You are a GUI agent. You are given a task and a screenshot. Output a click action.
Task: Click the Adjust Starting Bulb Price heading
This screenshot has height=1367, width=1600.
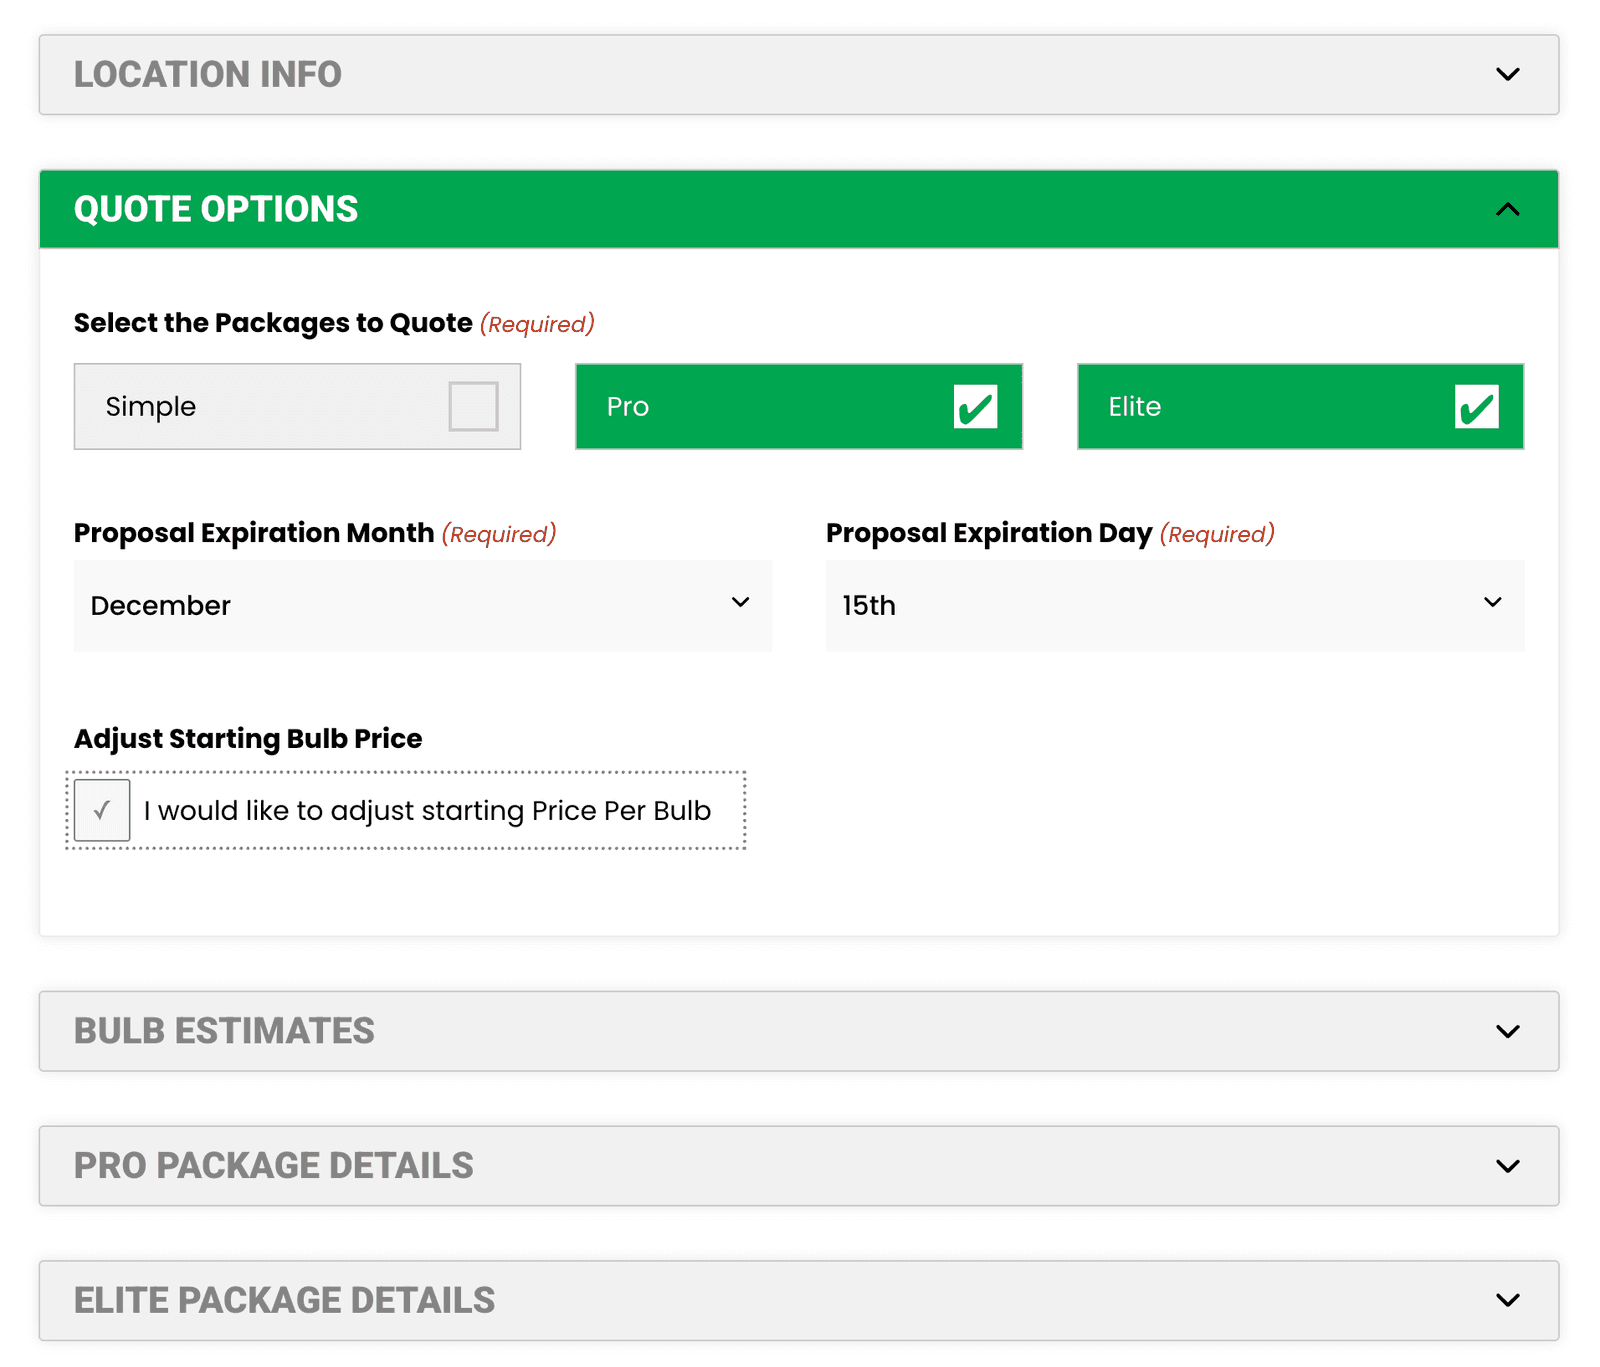(248, 739)
